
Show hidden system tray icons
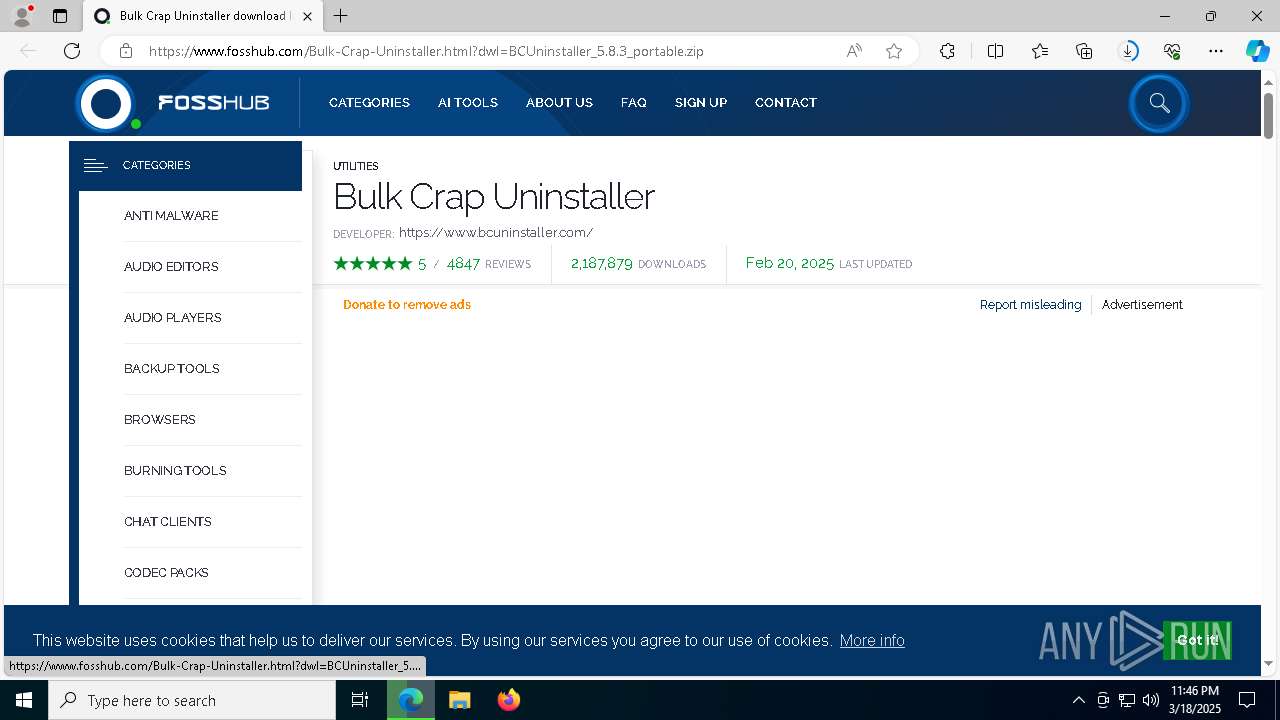click(1078, 700)
